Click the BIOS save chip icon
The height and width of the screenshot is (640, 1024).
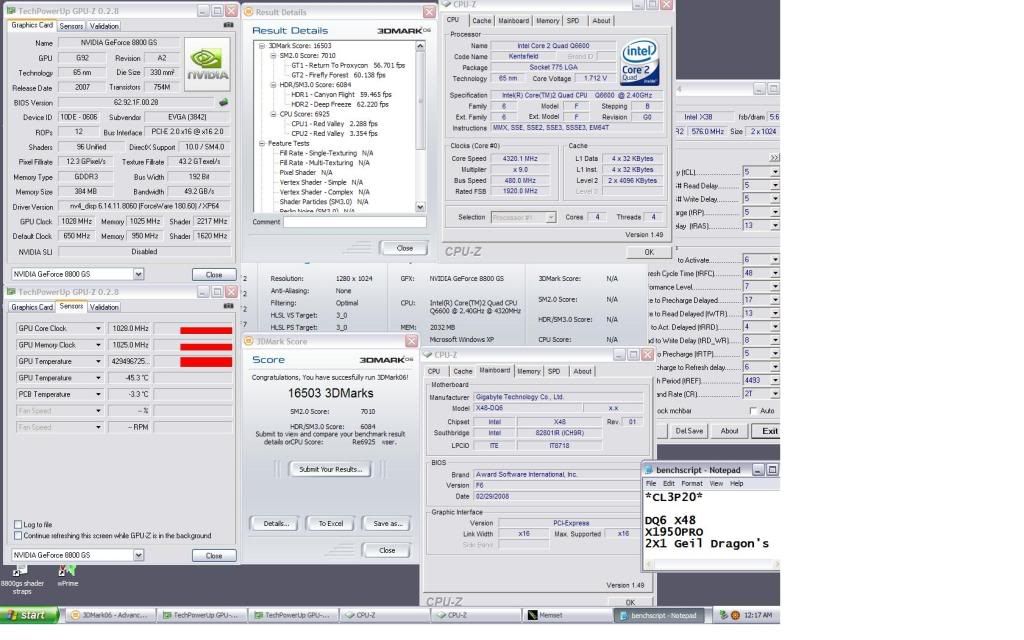(x=223, y=102)
